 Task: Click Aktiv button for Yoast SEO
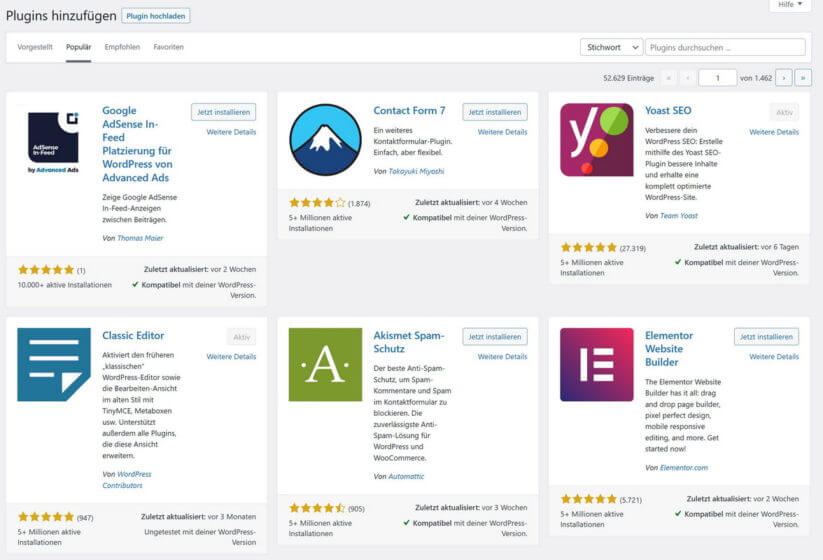pos(784,112)
